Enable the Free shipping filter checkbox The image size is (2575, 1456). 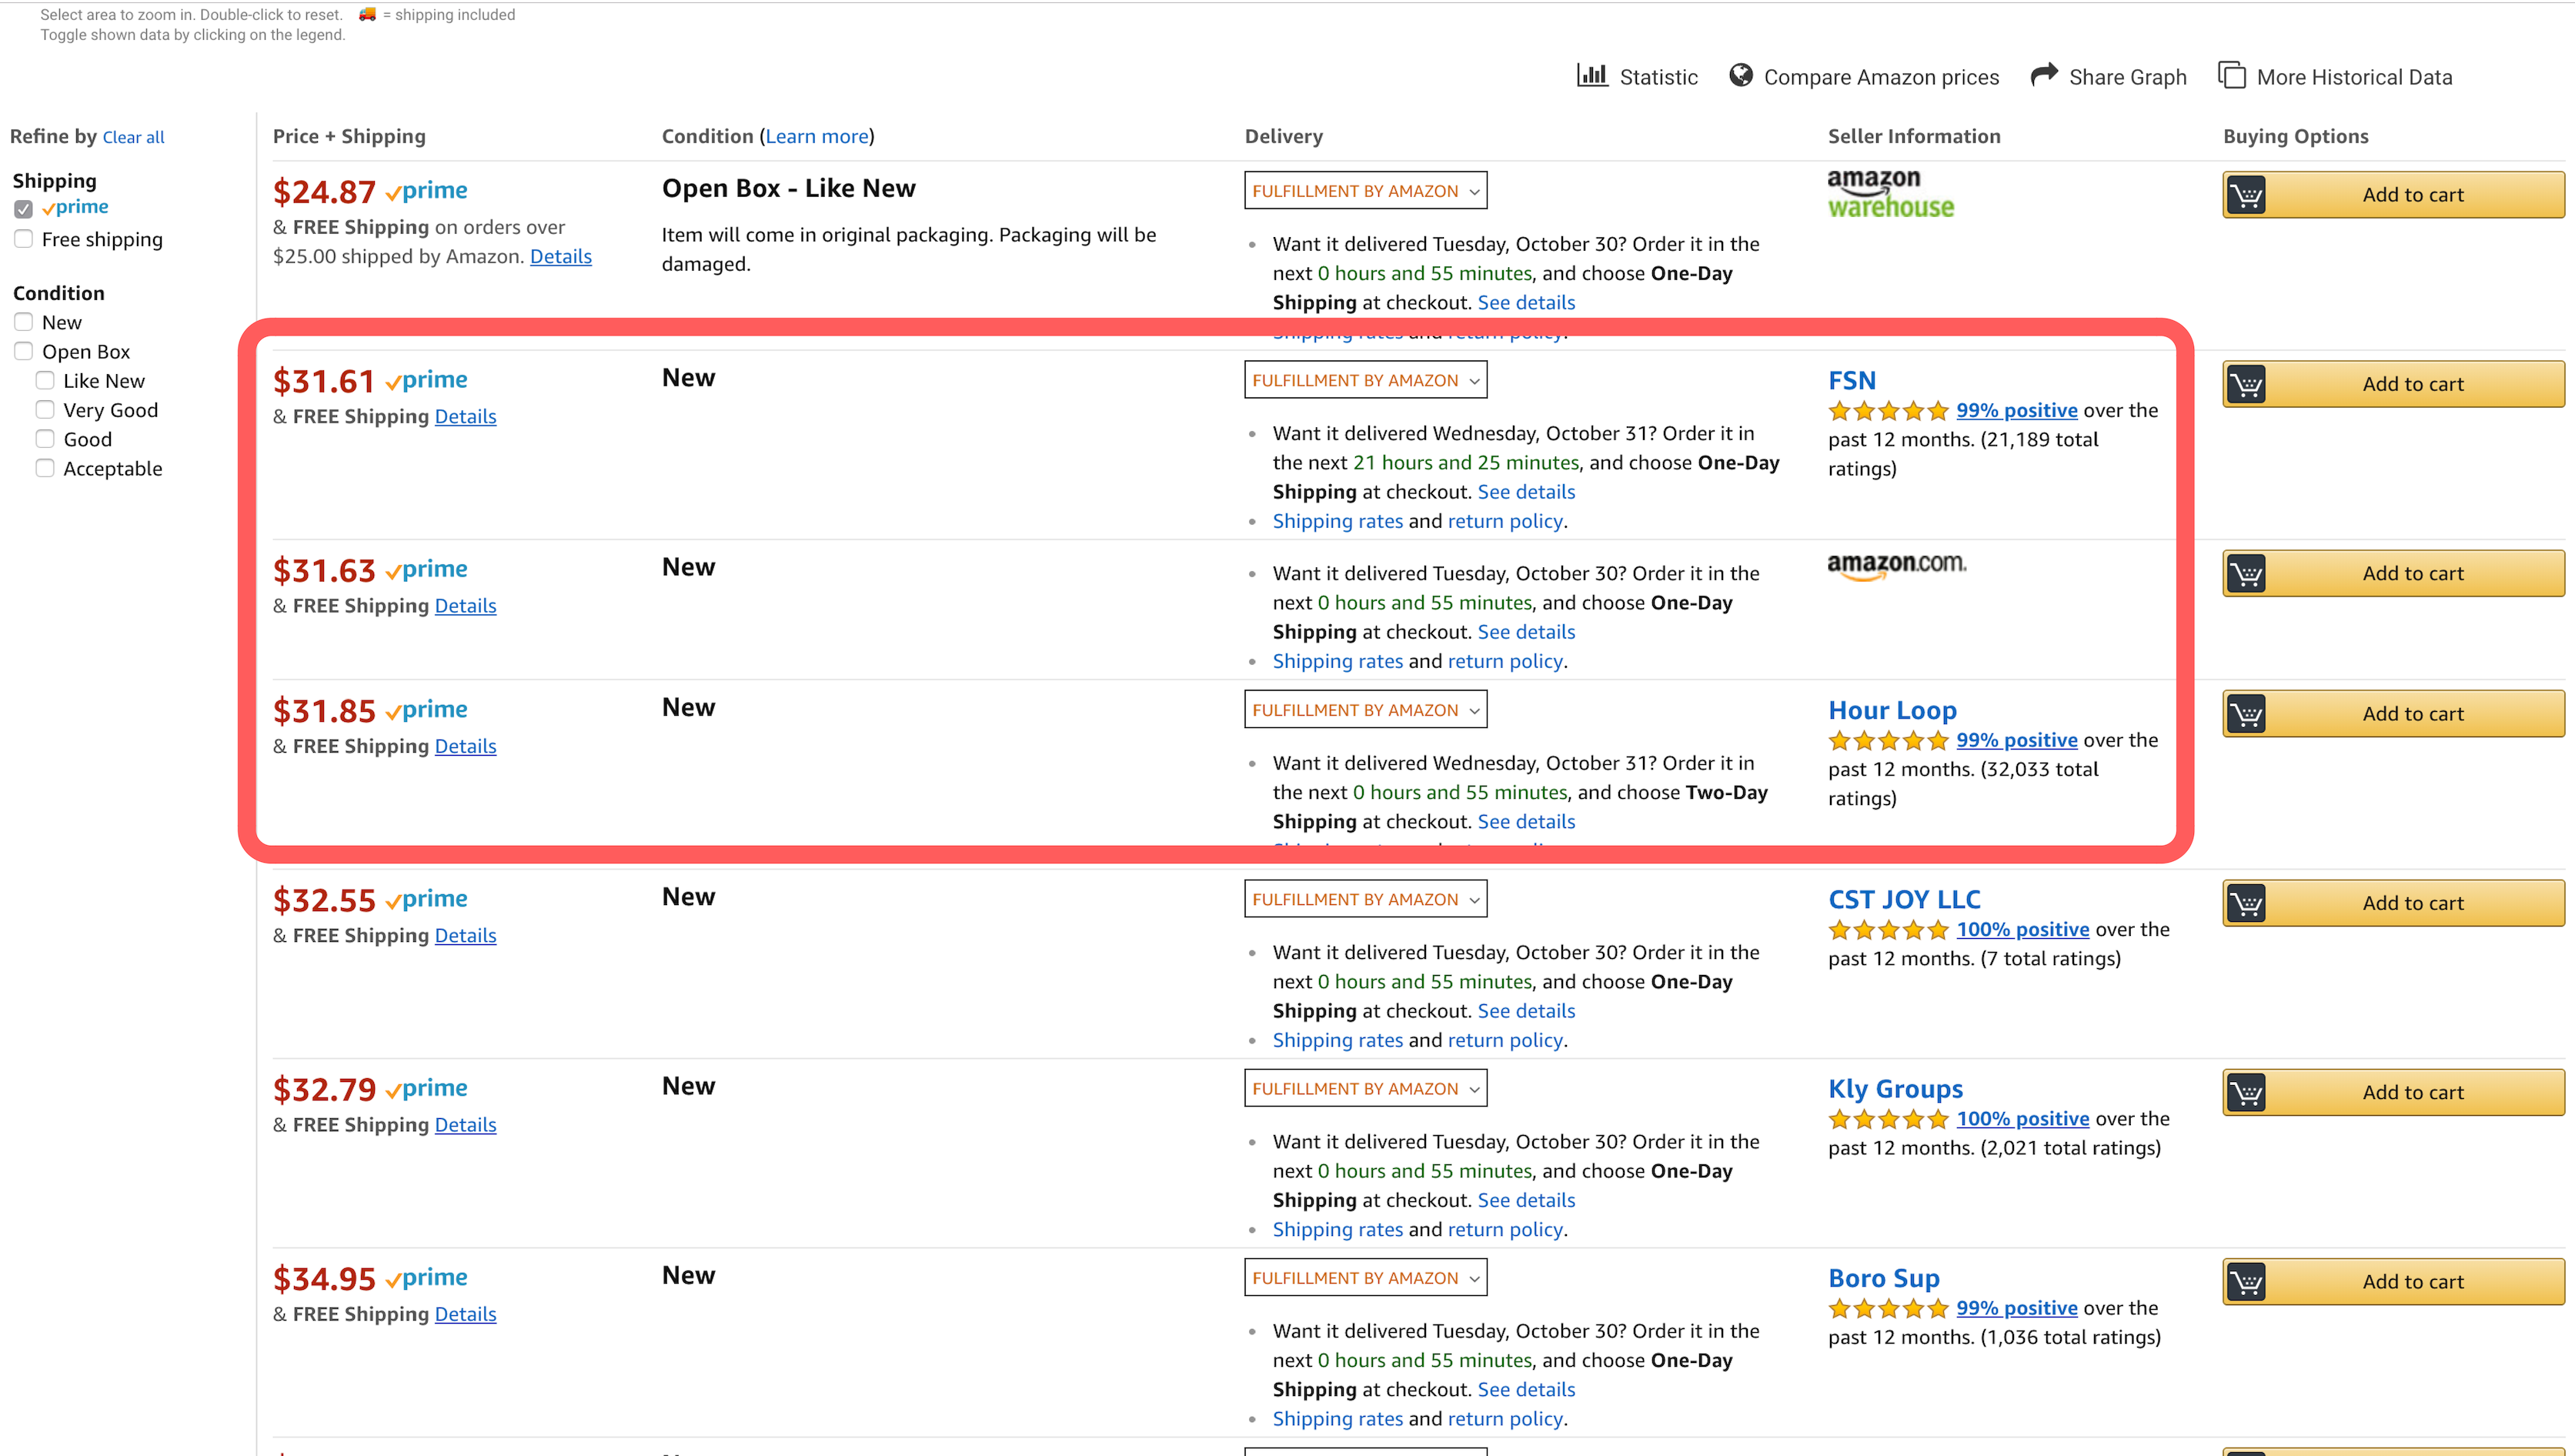tap(24, 239)
